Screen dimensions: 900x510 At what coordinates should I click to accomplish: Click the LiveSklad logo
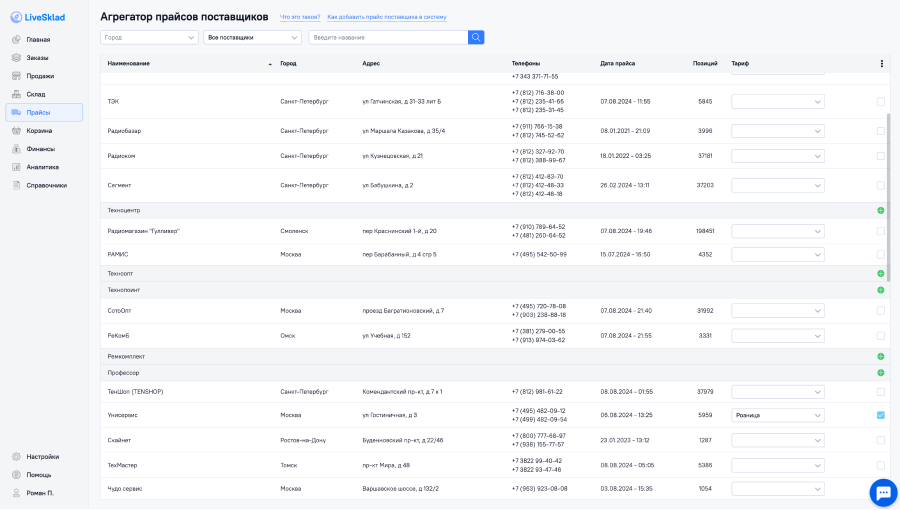click(37, 17)
